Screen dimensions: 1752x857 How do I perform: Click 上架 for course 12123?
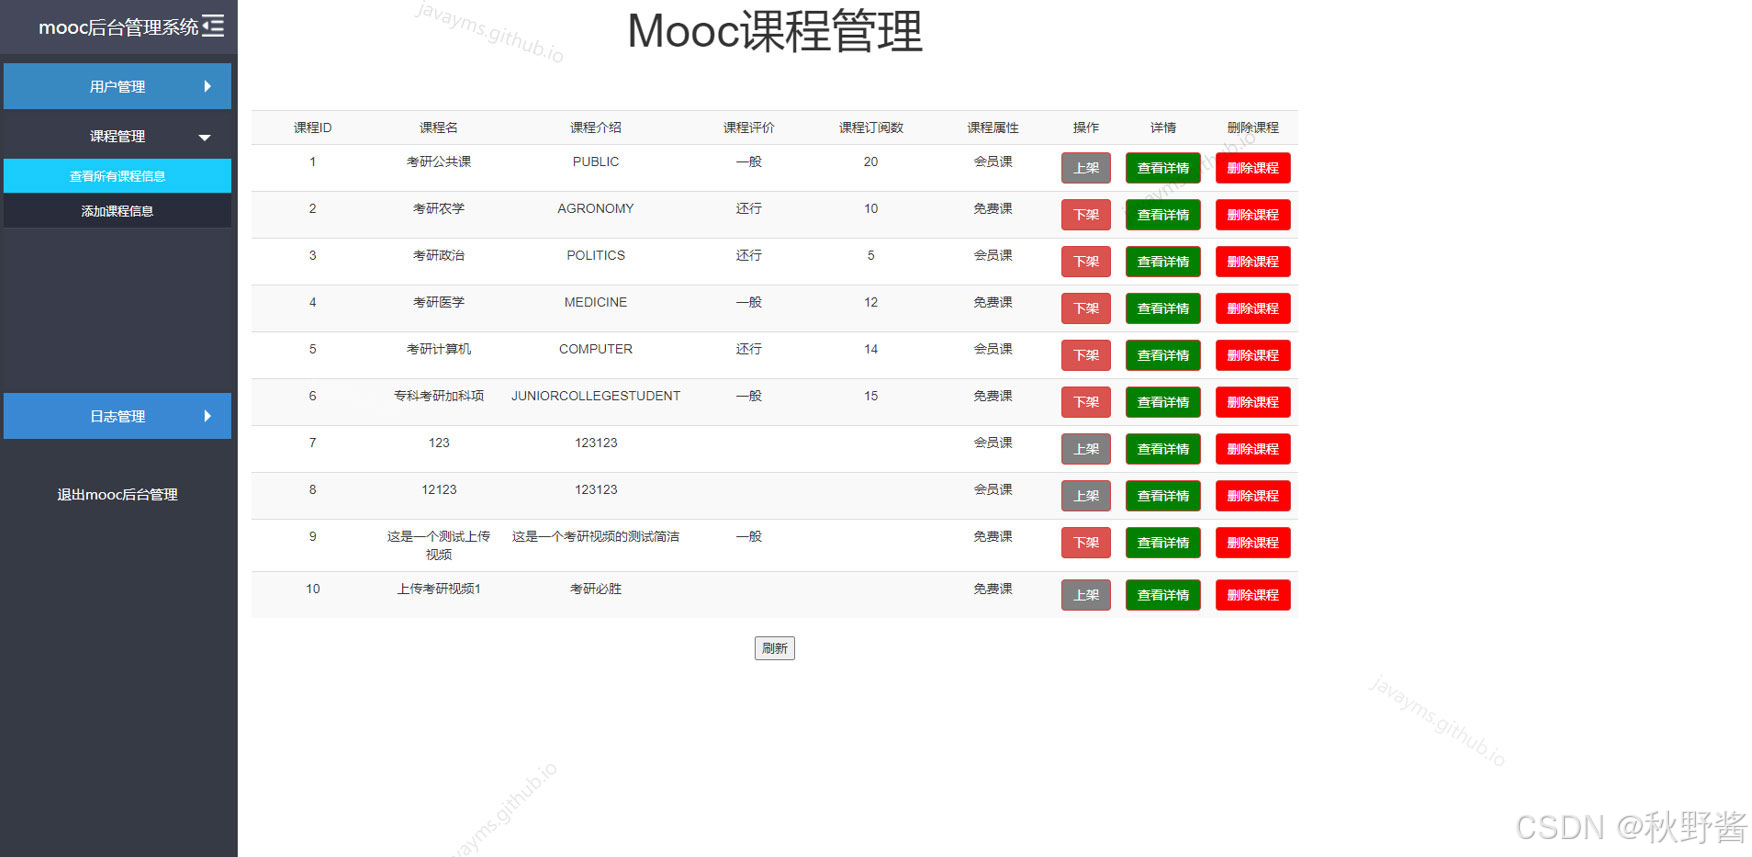coord(1086,496)
